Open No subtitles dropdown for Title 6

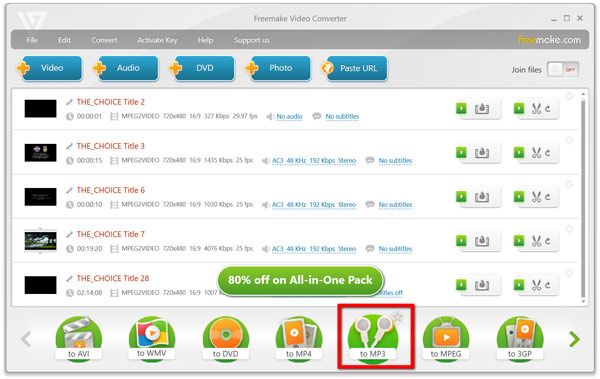395,204
